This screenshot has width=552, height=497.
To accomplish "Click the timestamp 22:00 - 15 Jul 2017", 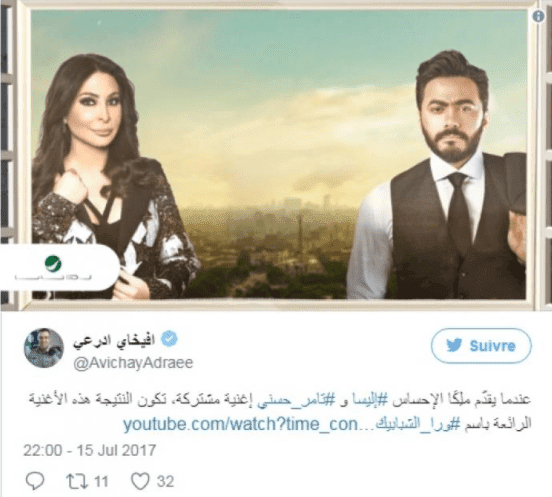I will (90, 451).
